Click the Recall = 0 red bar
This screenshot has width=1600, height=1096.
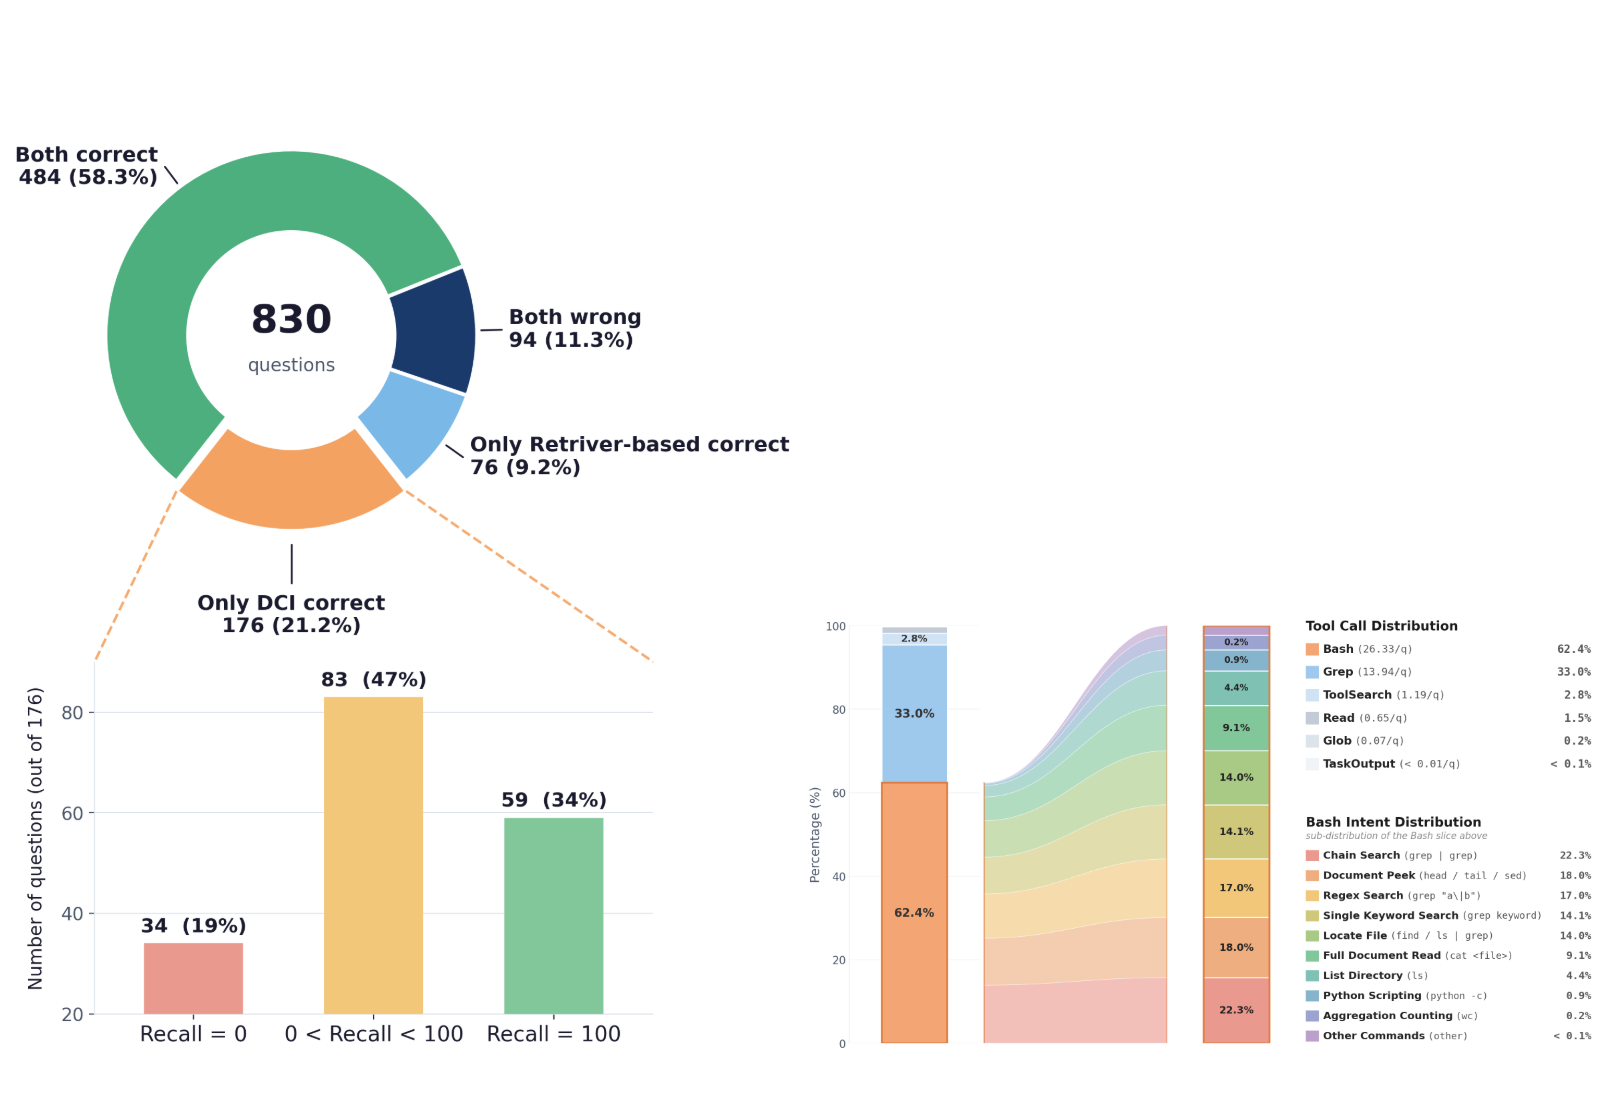pos(193,978)
